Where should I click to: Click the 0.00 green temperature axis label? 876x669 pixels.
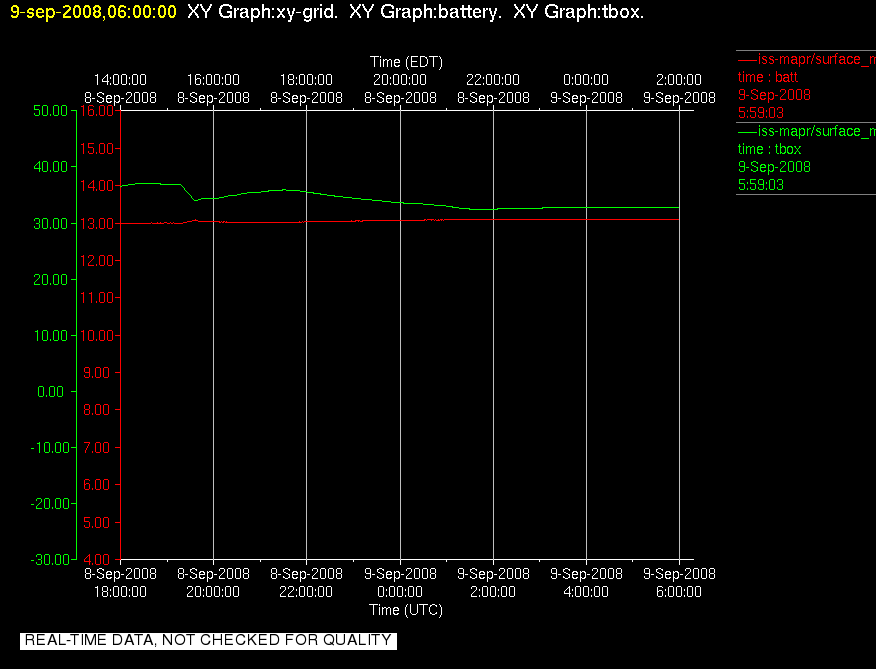tap(50, 392)
